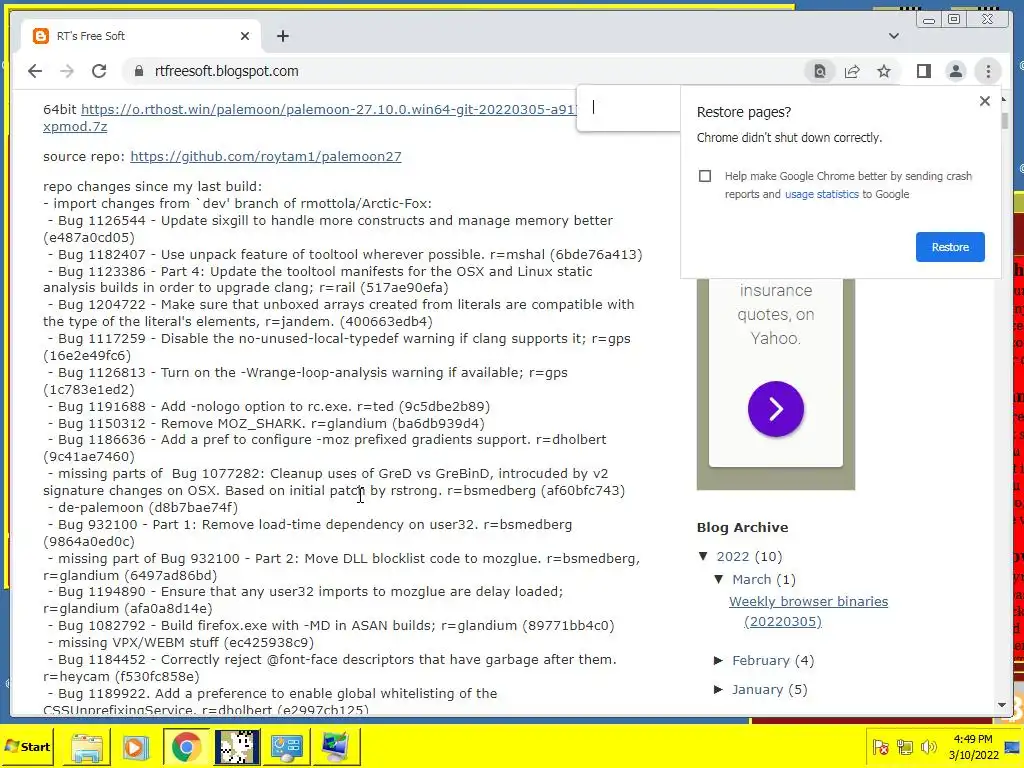Open the control panel taskbar icon

click(x=286, y=747)
